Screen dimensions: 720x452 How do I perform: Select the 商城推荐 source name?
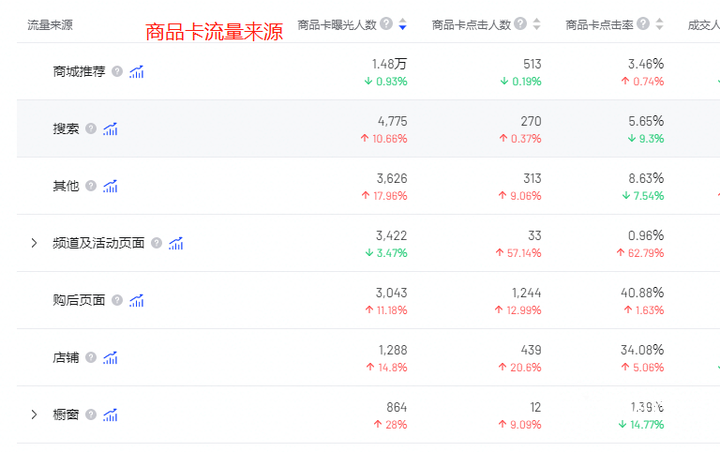(x=79, y=72)
